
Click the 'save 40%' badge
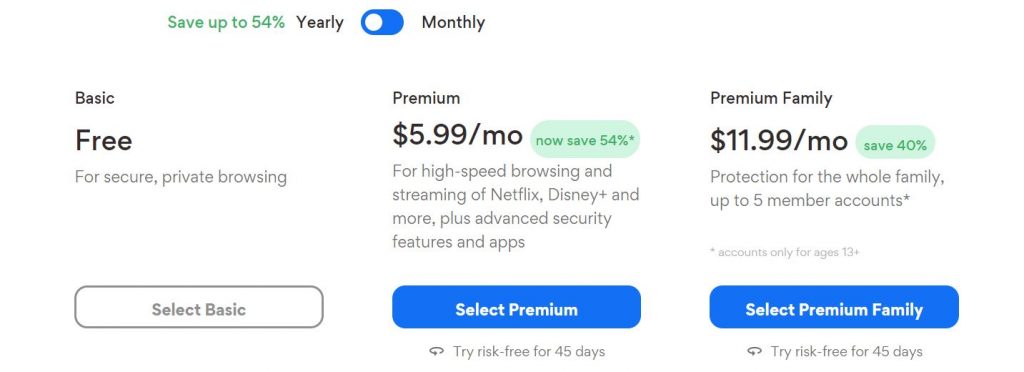click(895, 144)
